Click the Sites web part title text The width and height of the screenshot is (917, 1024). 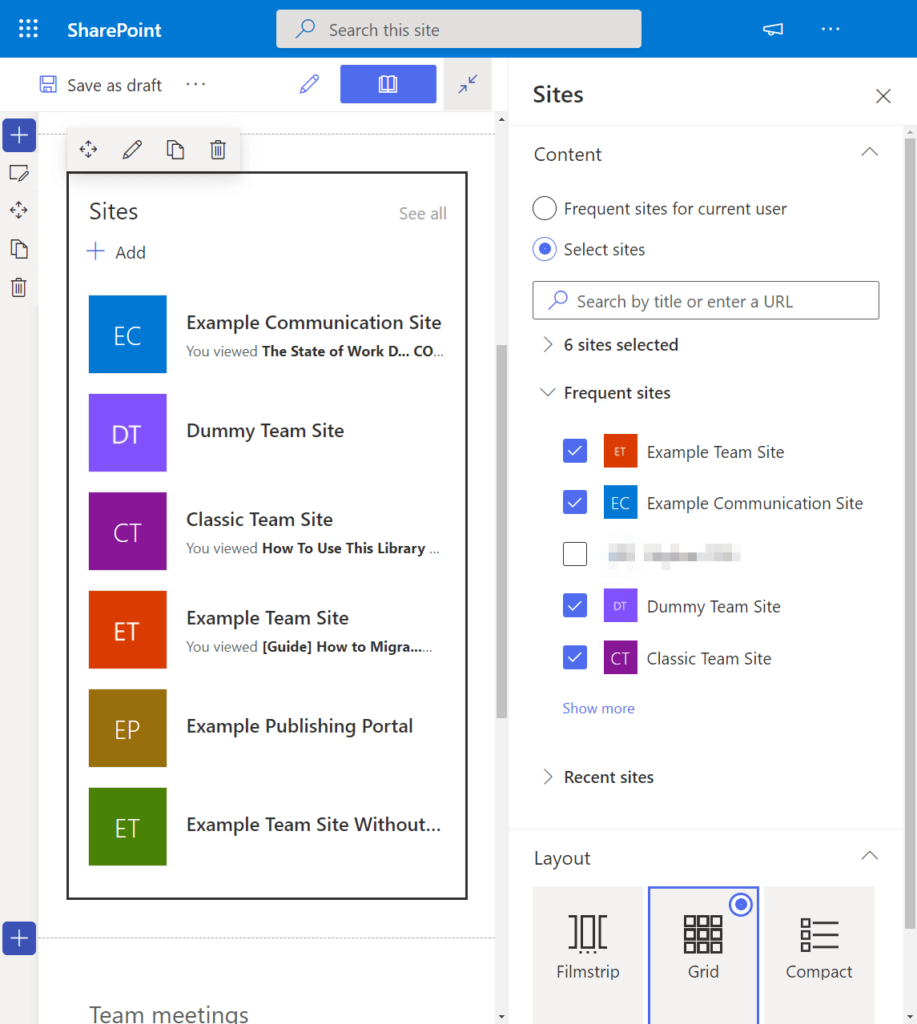(x=114, y=212)
